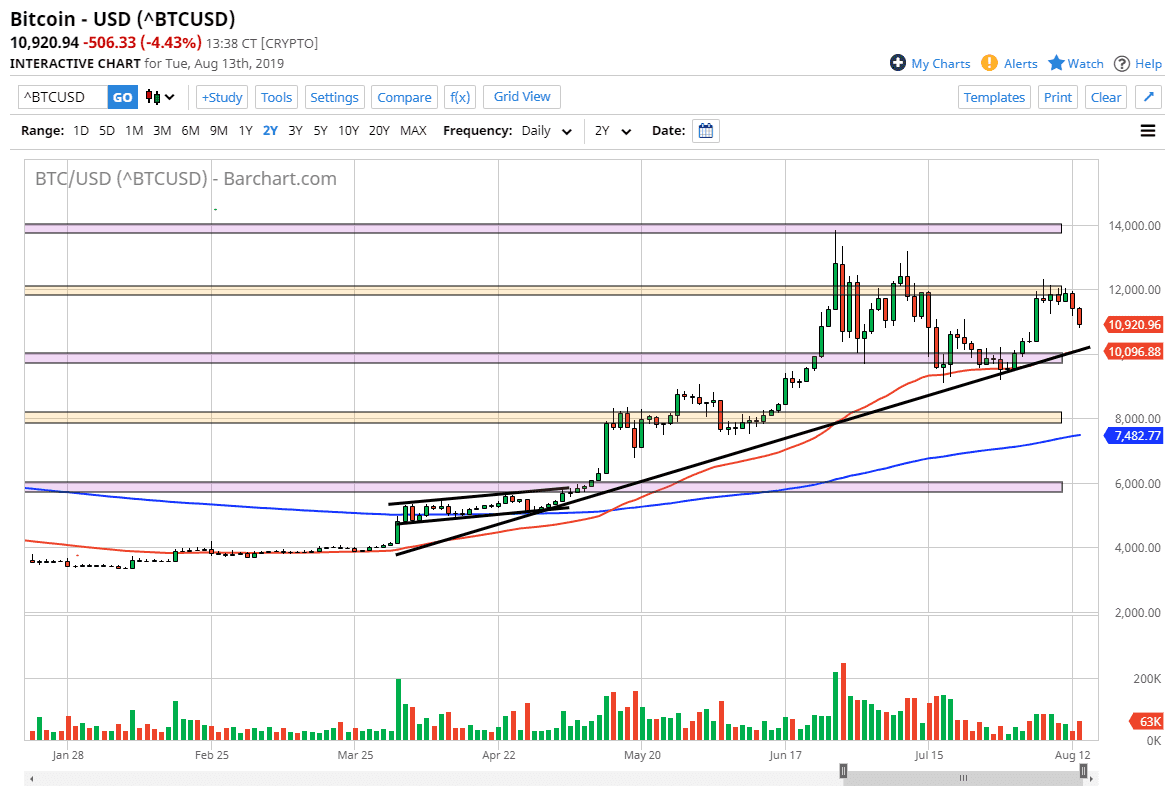Open the 2Y zoom level dropdown
Viewport: 1174px width, 798px height.
[x=612, y=130]
